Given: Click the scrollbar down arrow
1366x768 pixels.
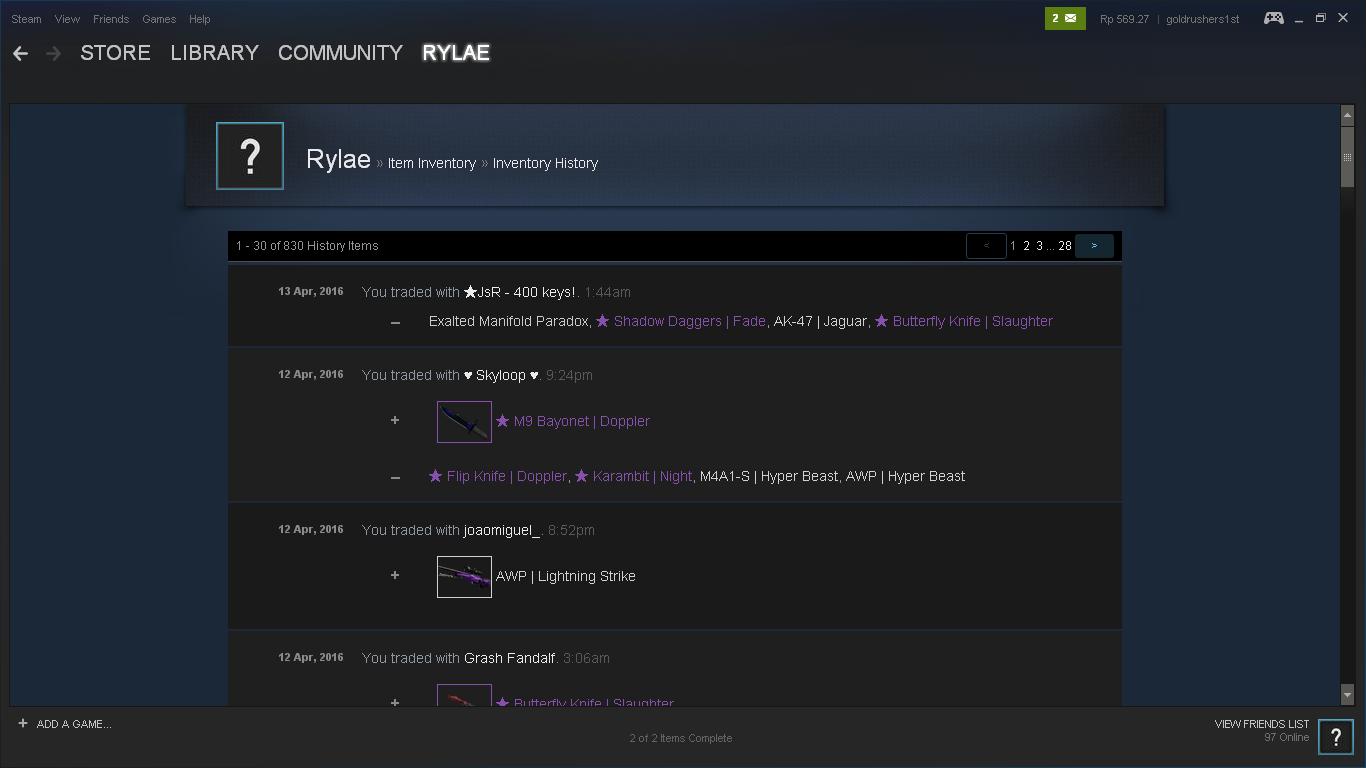Looking at the screenshot, I should [x=1347, y=694].
